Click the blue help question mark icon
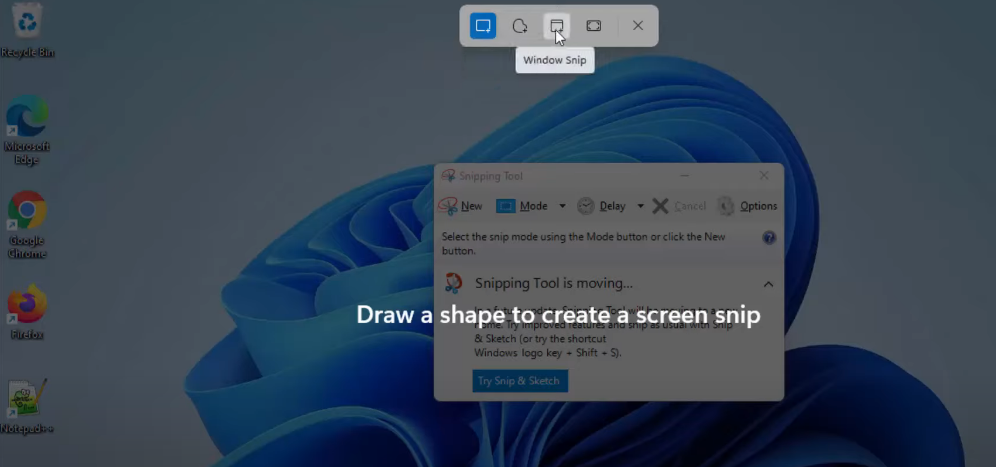Image resolution: width=996 pixels, height=467 pixels. [x=769, y=238]
